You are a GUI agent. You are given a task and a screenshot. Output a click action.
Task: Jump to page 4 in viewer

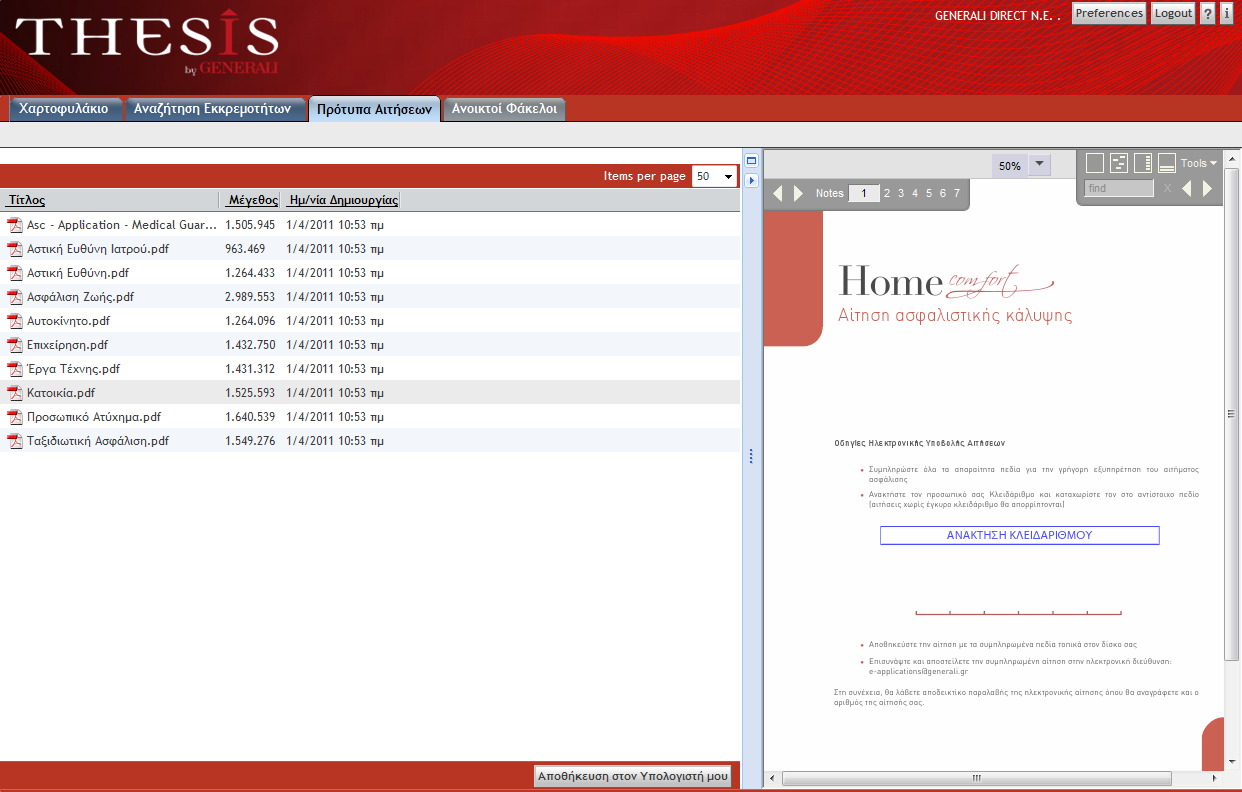(x=915, y=193)
